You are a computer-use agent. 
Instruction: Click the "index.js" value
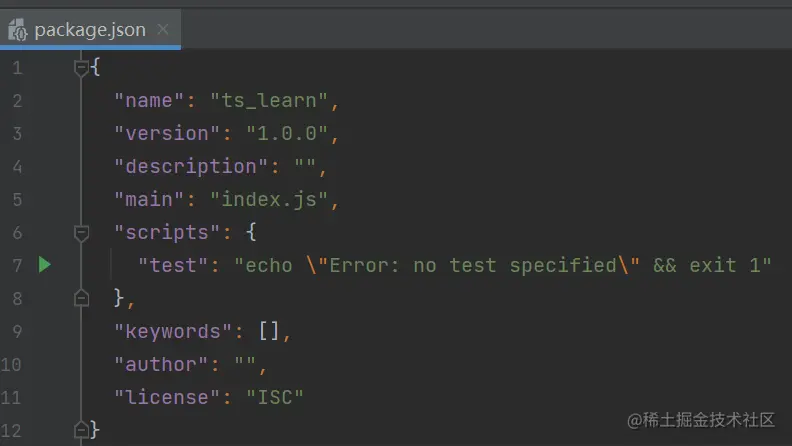(269, 200)
